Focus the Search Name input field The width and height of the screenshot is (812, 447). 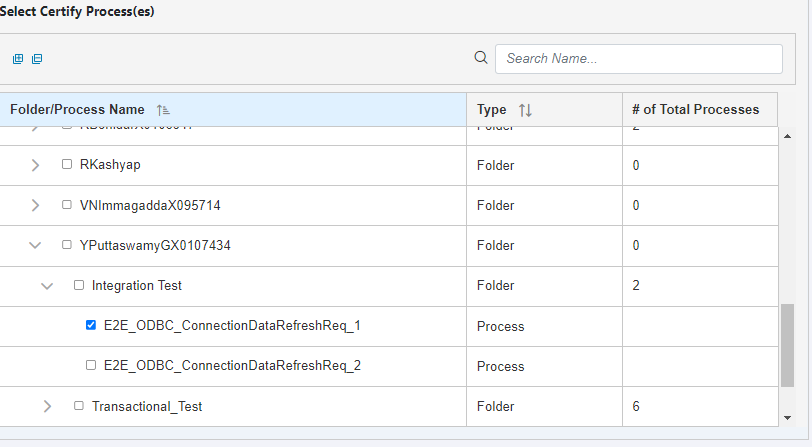638,58
